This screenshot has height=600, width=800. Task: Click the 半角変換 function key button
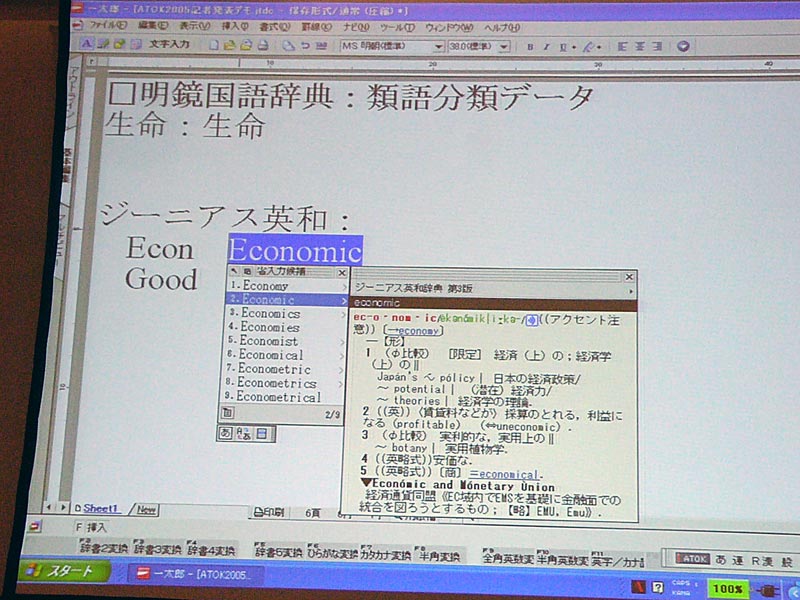438,556
